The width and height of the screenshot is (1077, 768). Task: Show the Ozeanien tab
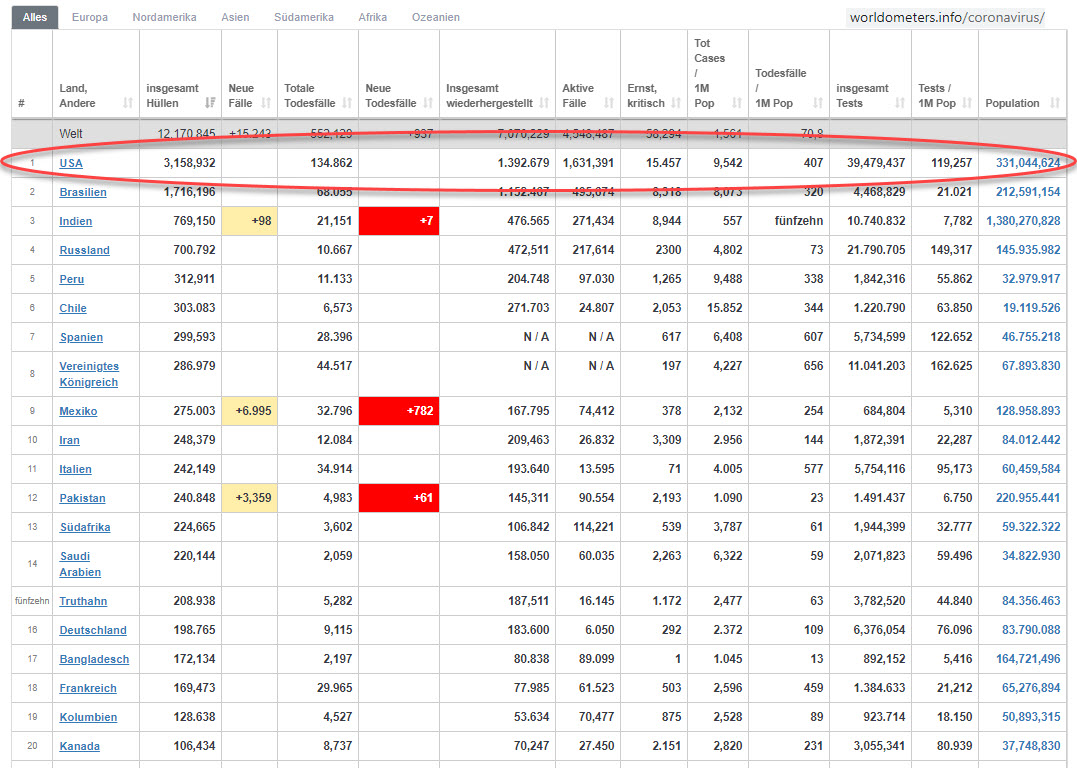[x=436, y=17]
